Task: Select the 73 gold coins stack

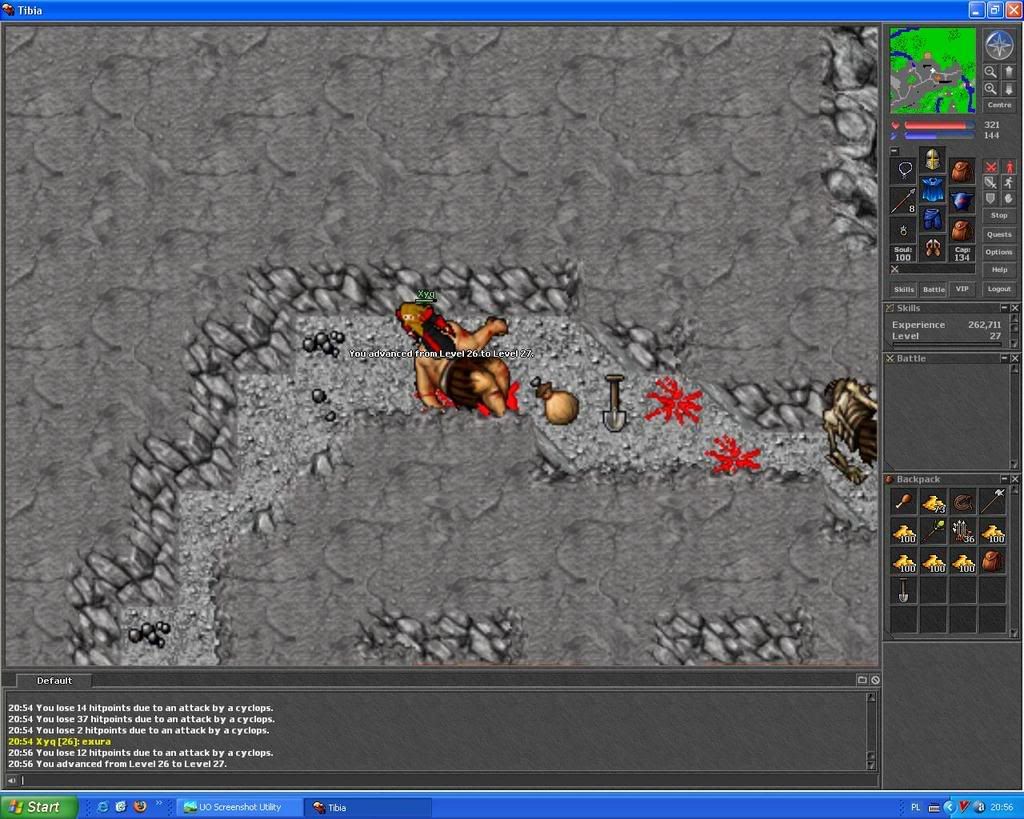Action: click(934, 502)
